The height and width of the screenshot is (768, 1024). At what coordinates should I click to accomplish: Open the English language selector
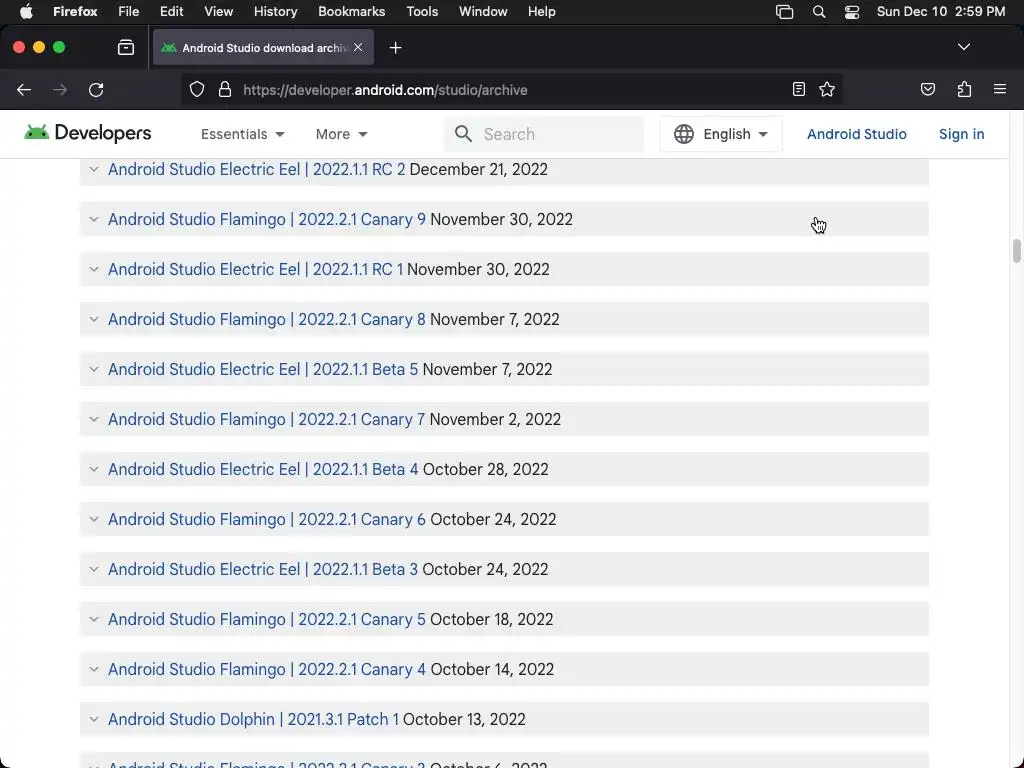[721, 134]
